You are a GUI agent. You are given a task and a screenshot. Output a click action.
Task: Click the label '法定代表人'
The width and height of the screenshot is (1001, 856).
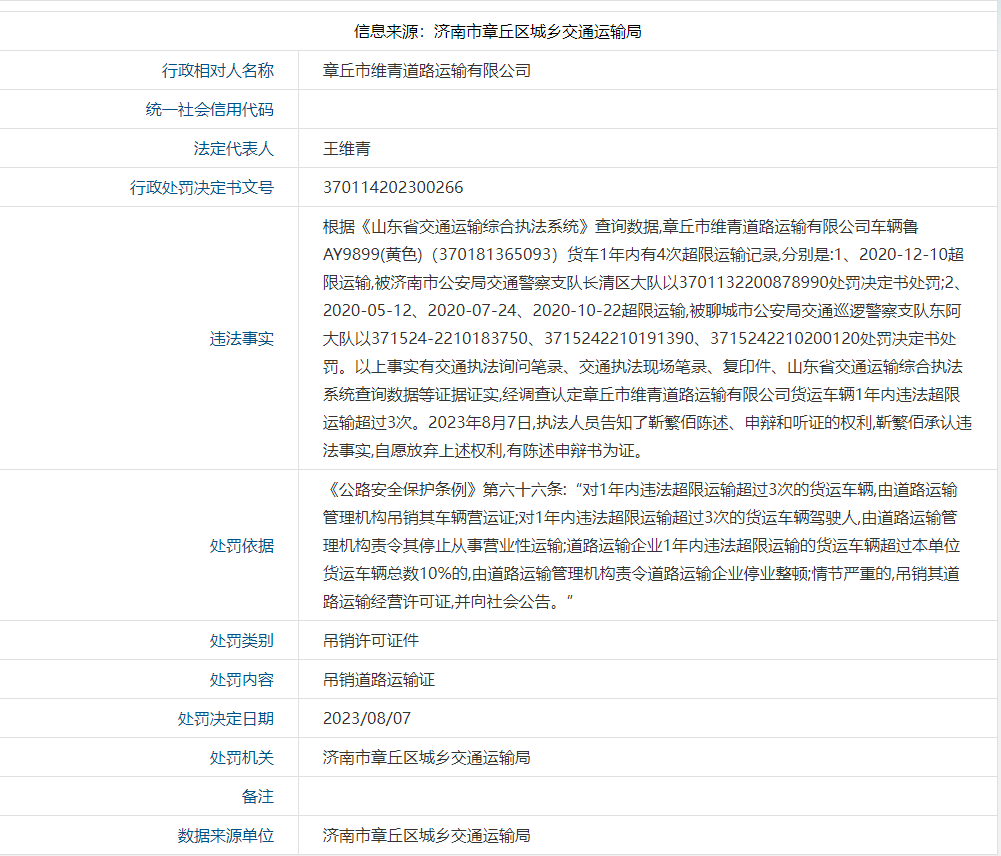point(234,148)
